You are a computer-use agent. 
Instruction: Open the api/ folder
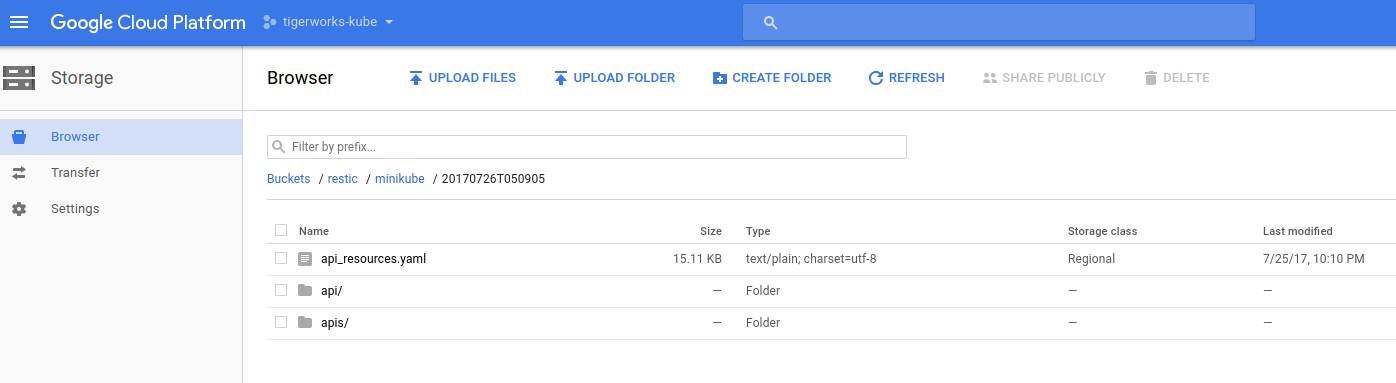[332, 291]
